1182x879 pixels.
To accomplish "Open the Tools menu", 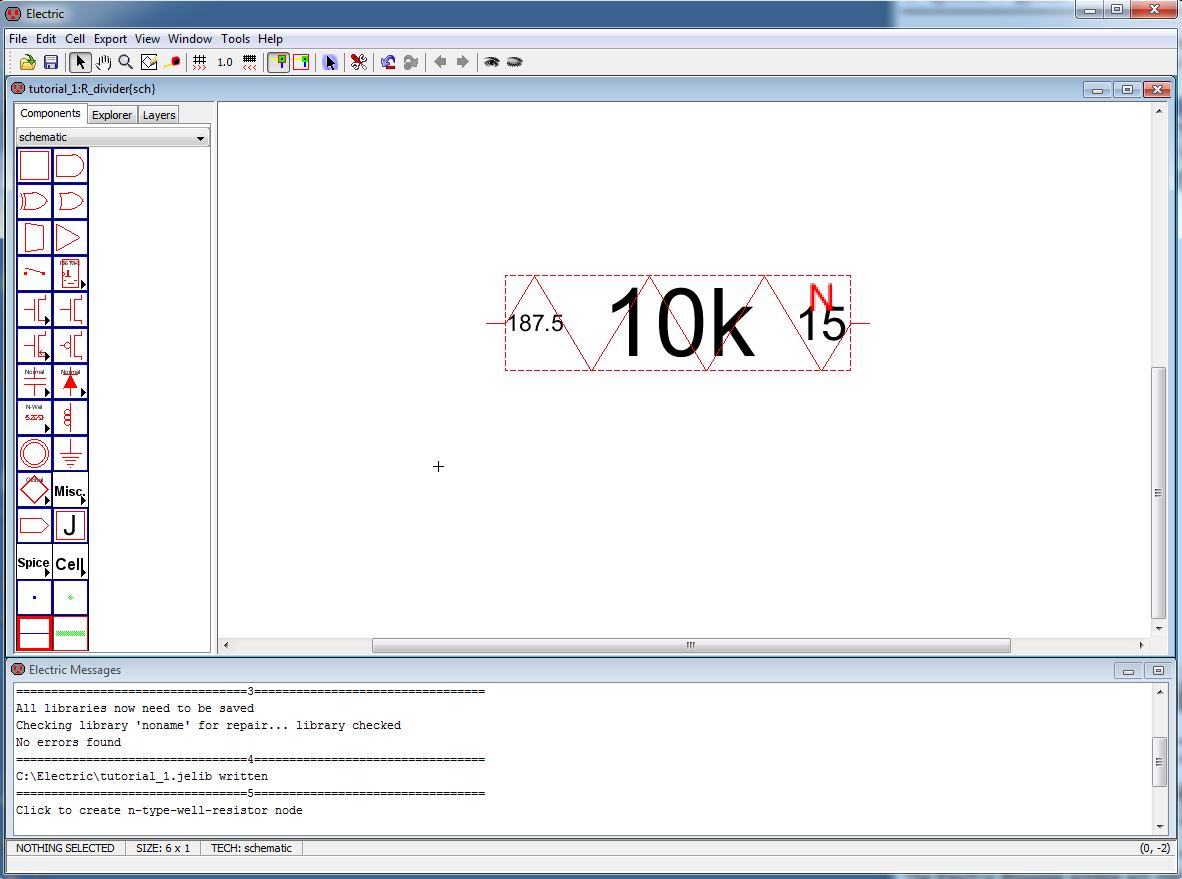I will click(x=235, y=39).
